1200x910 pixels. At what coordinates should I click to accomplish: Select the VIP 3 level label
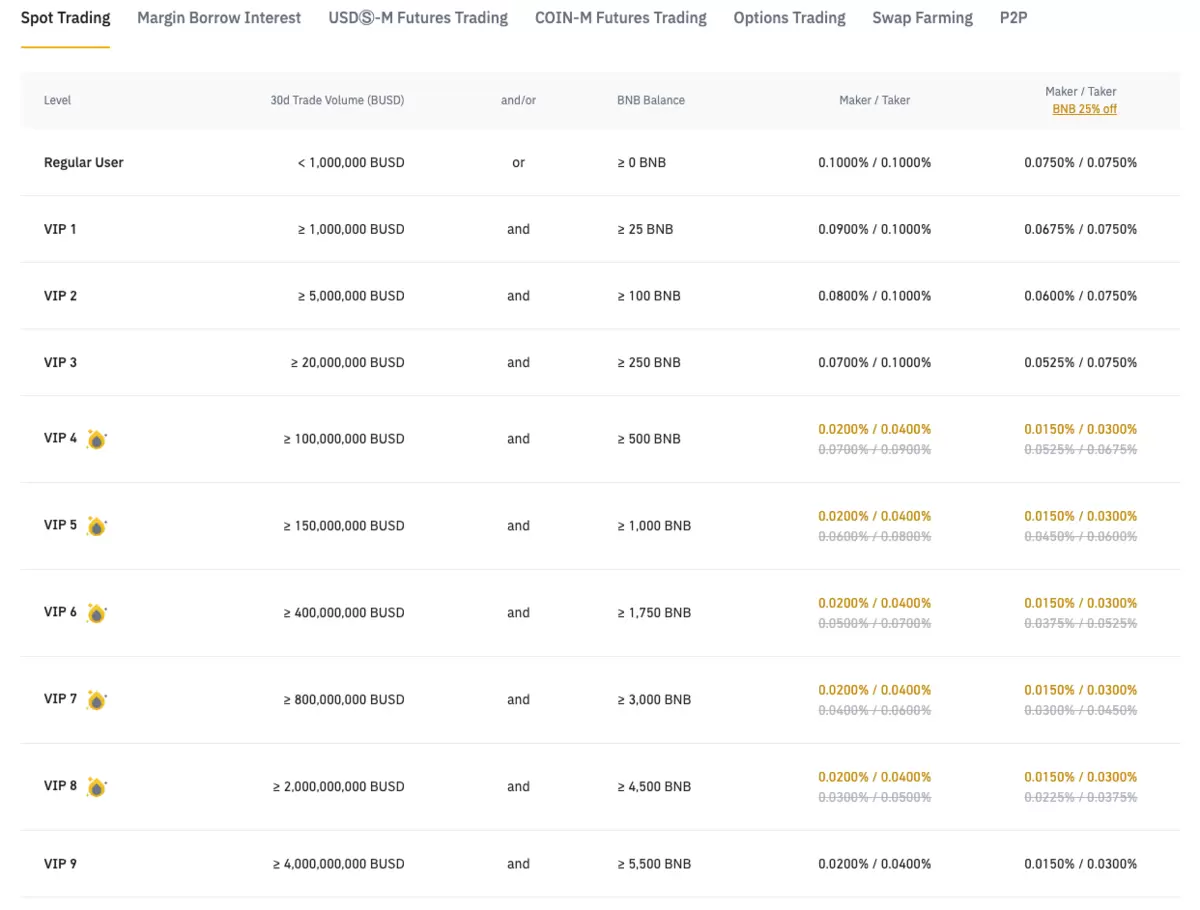[x=60, y=362]
